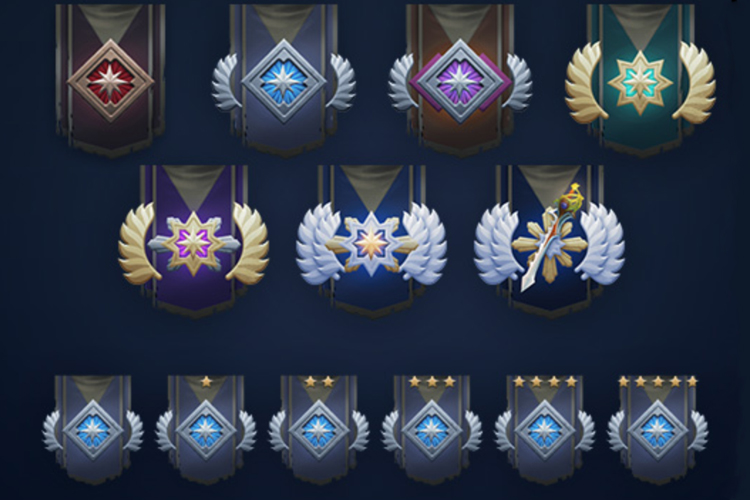This screenshot has width=750, height=500.
Task: Select the Guardian medal with no stars
Action: point(93,430)
